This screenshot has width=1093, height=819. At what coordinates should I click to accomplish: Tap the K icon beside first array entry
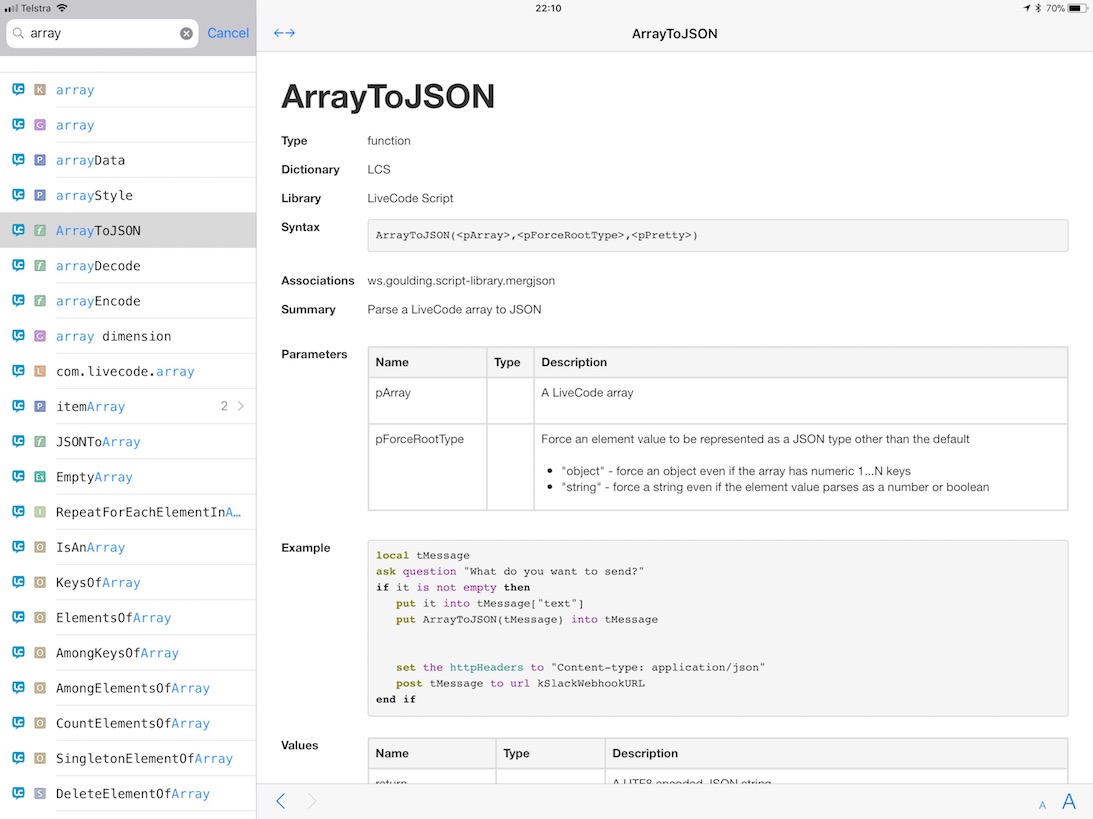[x=40, y=90]
